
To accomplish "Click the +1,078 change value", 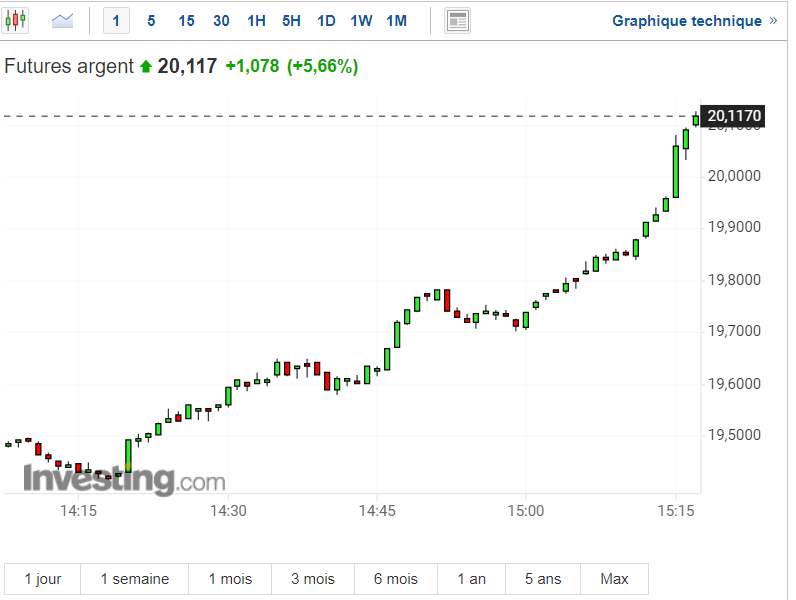I will [252, 66].
